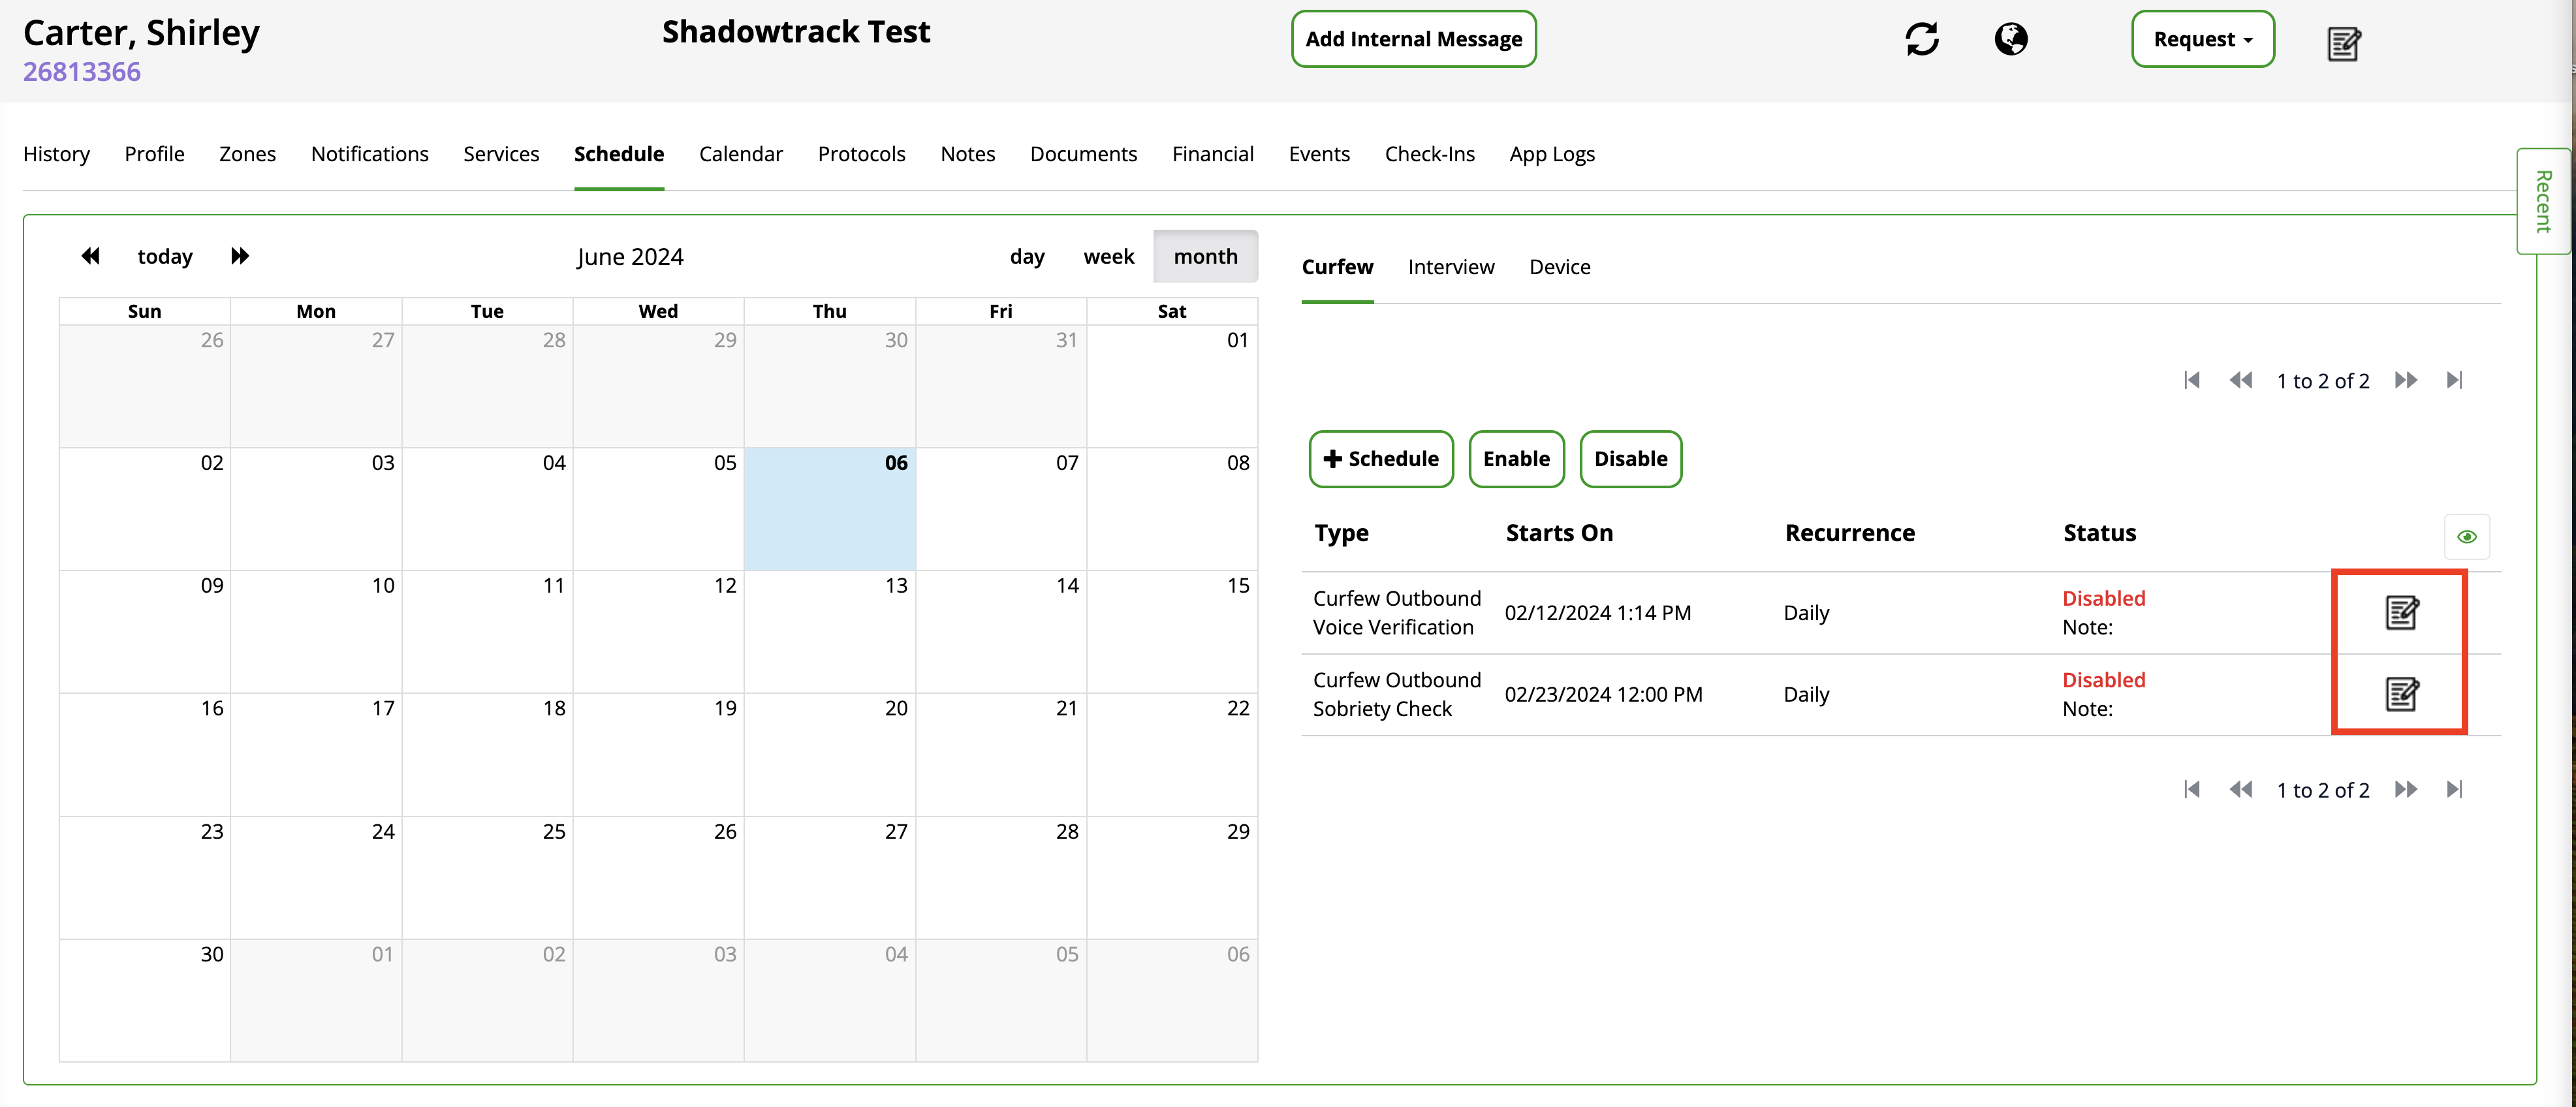
Task: Jump to first page, bottom pagination
Action: pyautogui.click(x=2192, y=789)
